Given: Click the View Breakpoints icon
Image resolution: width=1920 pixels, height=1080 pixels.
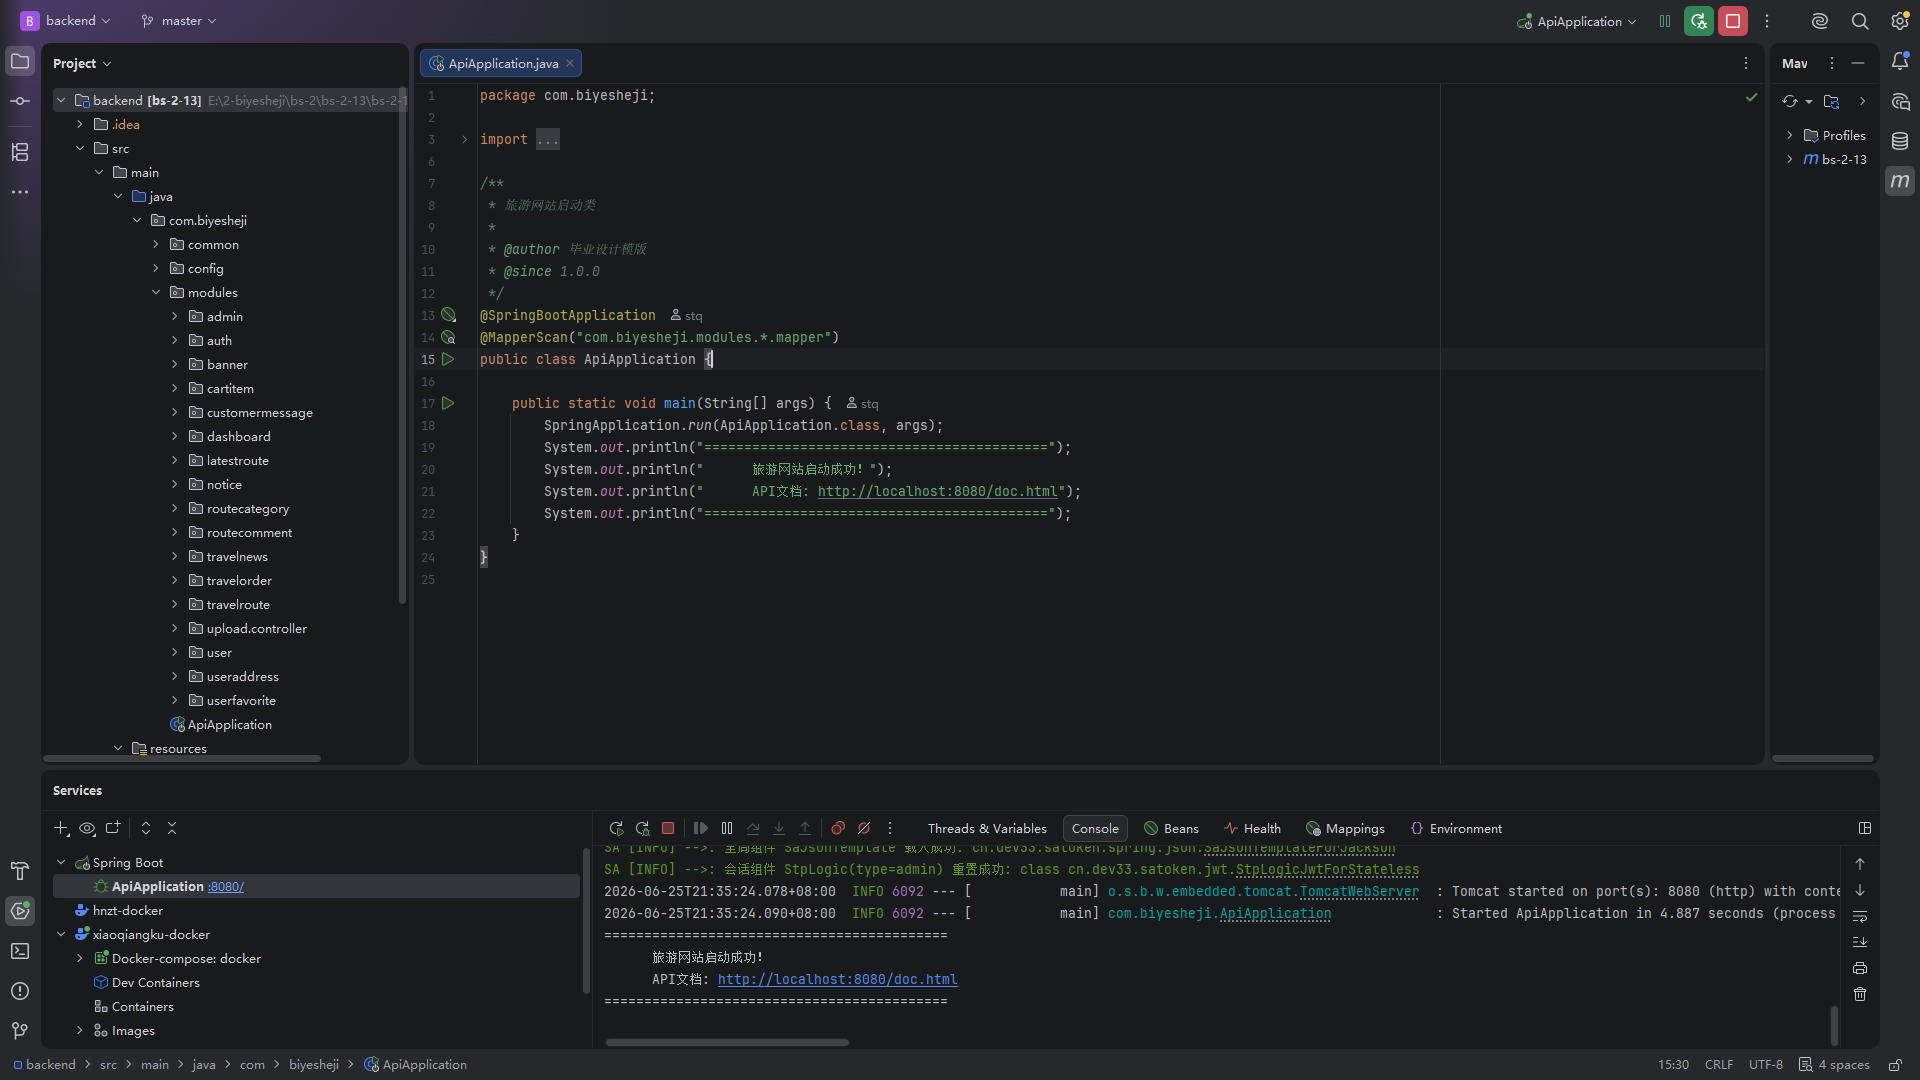Looking at the screenshot, I should point(838,828).
